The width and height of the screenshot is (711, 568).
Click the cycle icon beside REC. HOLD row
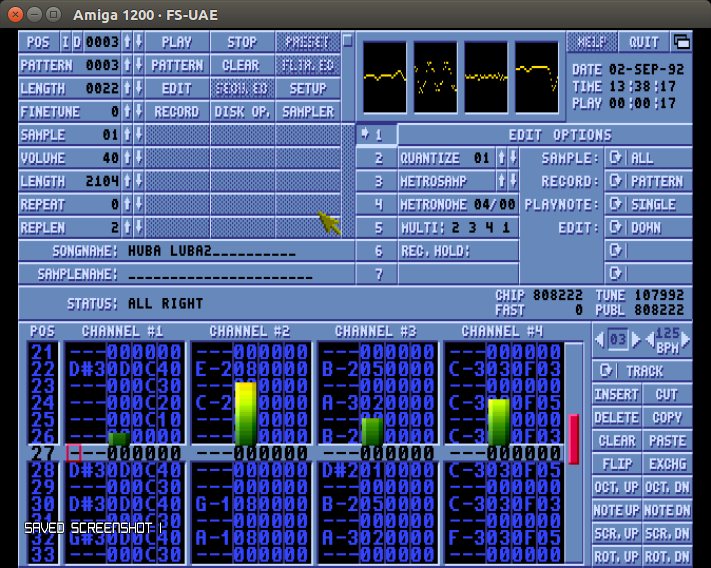tap(616, 251)
